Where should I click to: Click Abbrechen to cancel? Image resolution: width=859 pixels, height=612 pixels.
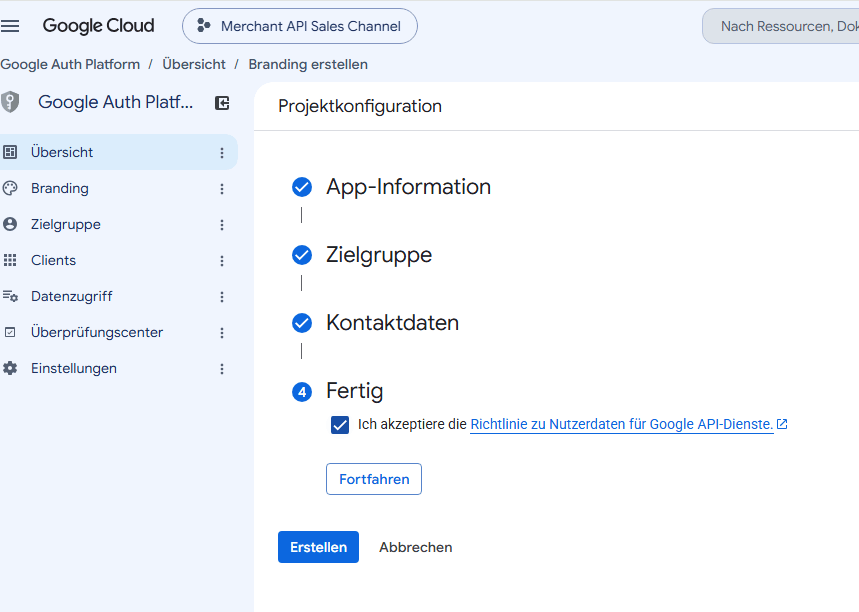pos(416,547)
